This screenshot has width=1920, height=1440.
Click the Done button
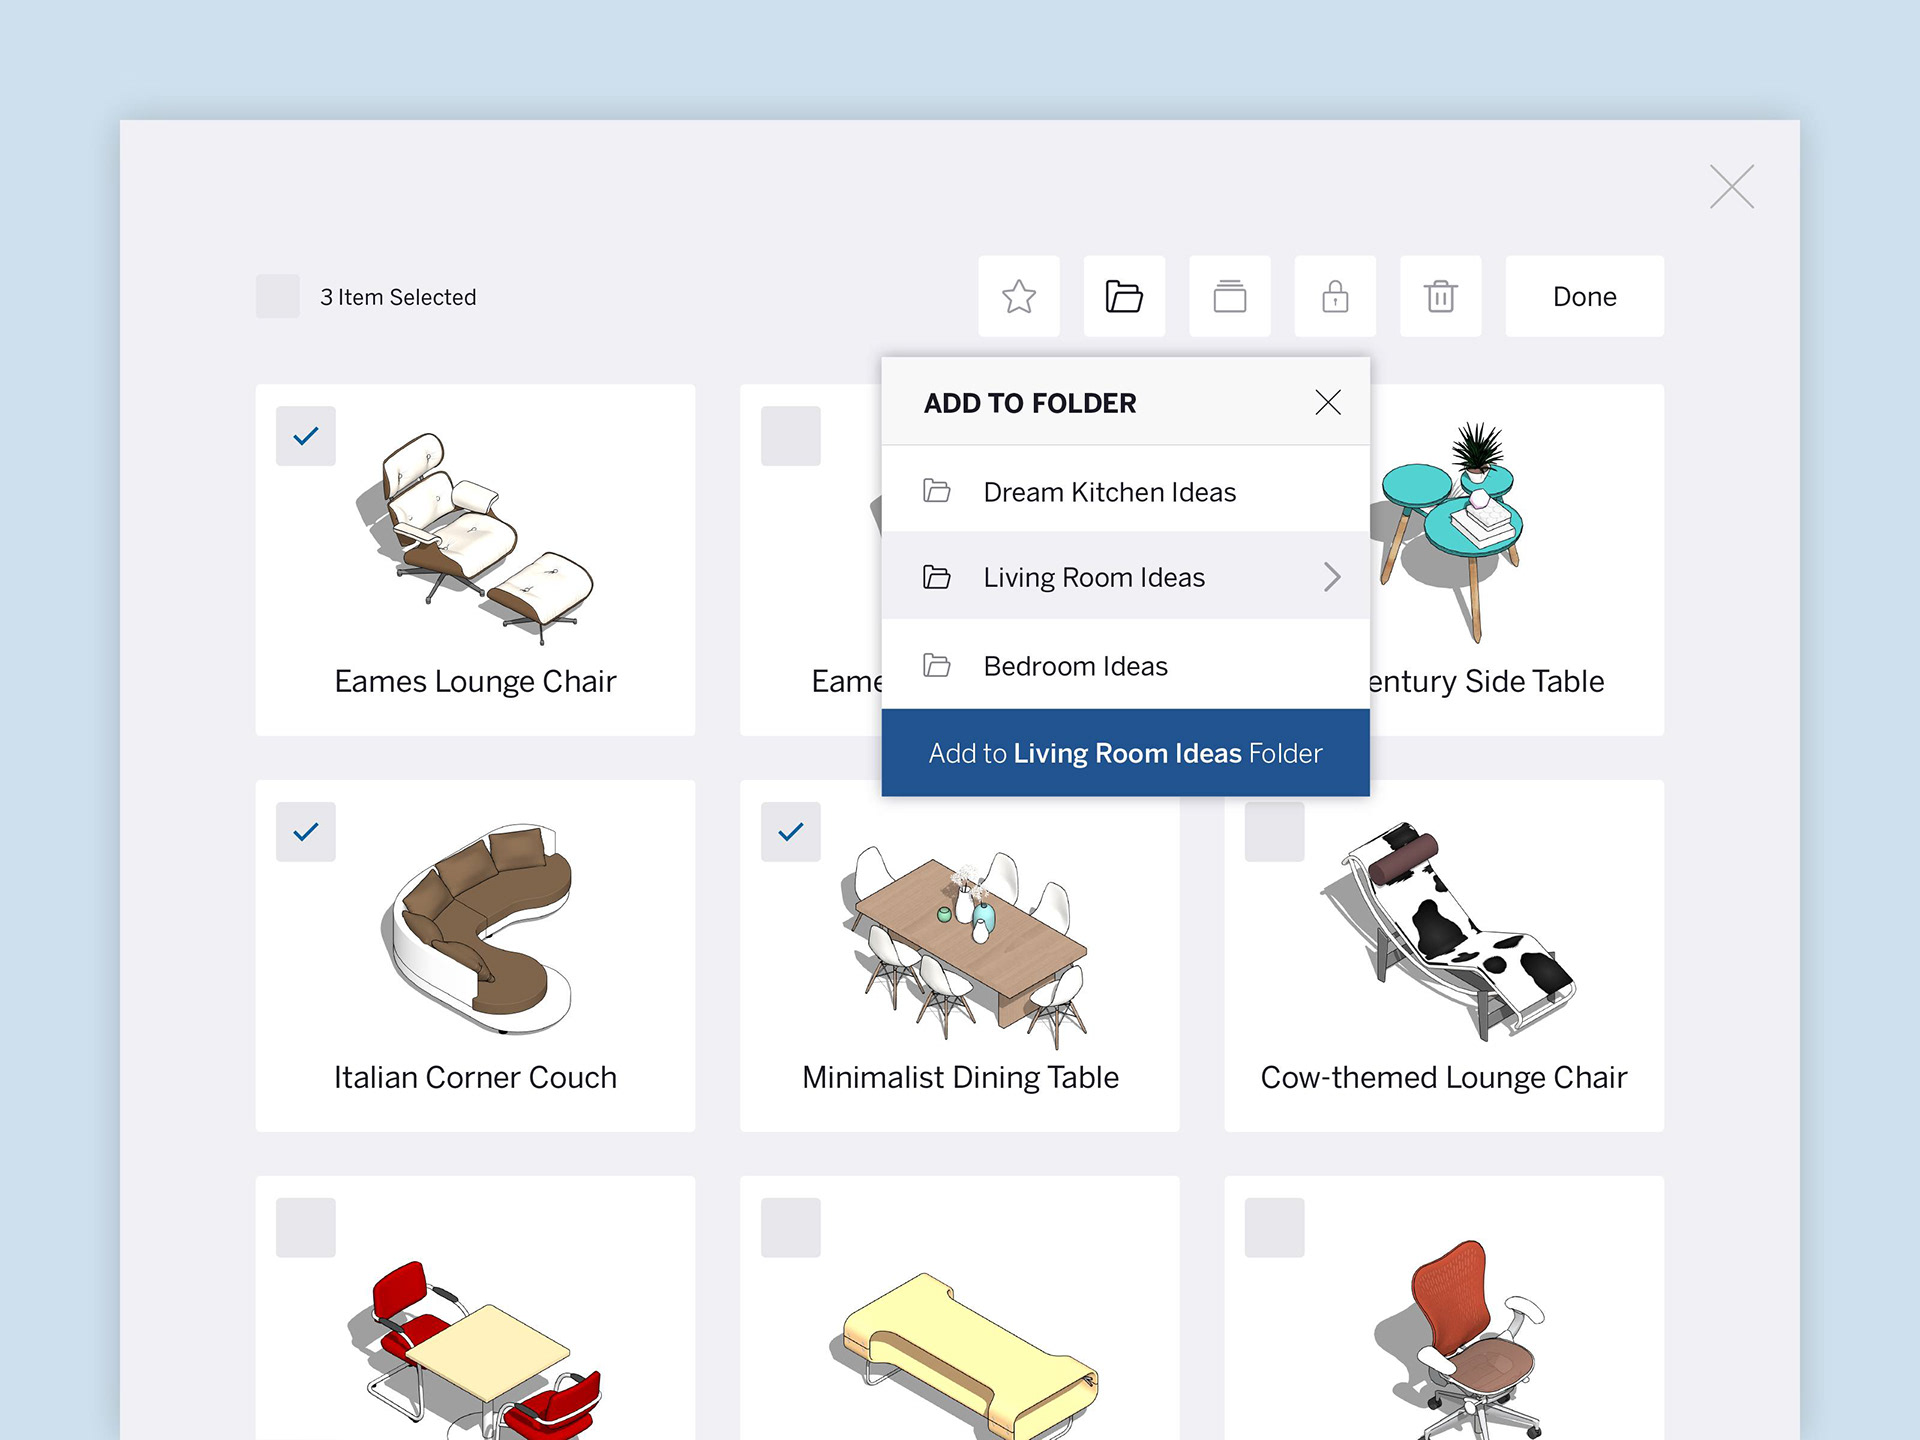click(x=1585, y=296)
